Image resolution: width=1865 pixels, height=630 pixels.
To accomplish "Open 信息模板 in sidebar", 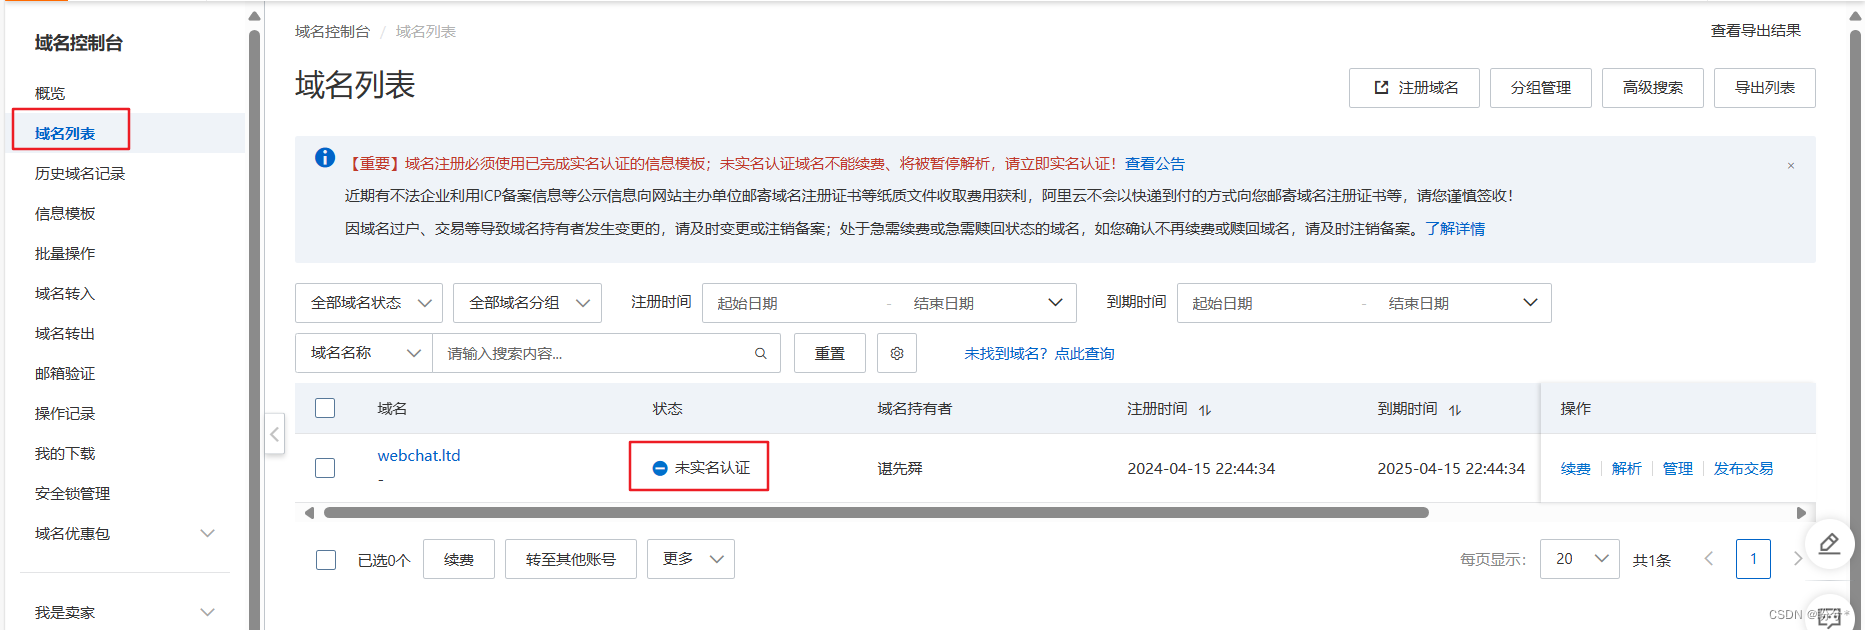I will [65, 213].
